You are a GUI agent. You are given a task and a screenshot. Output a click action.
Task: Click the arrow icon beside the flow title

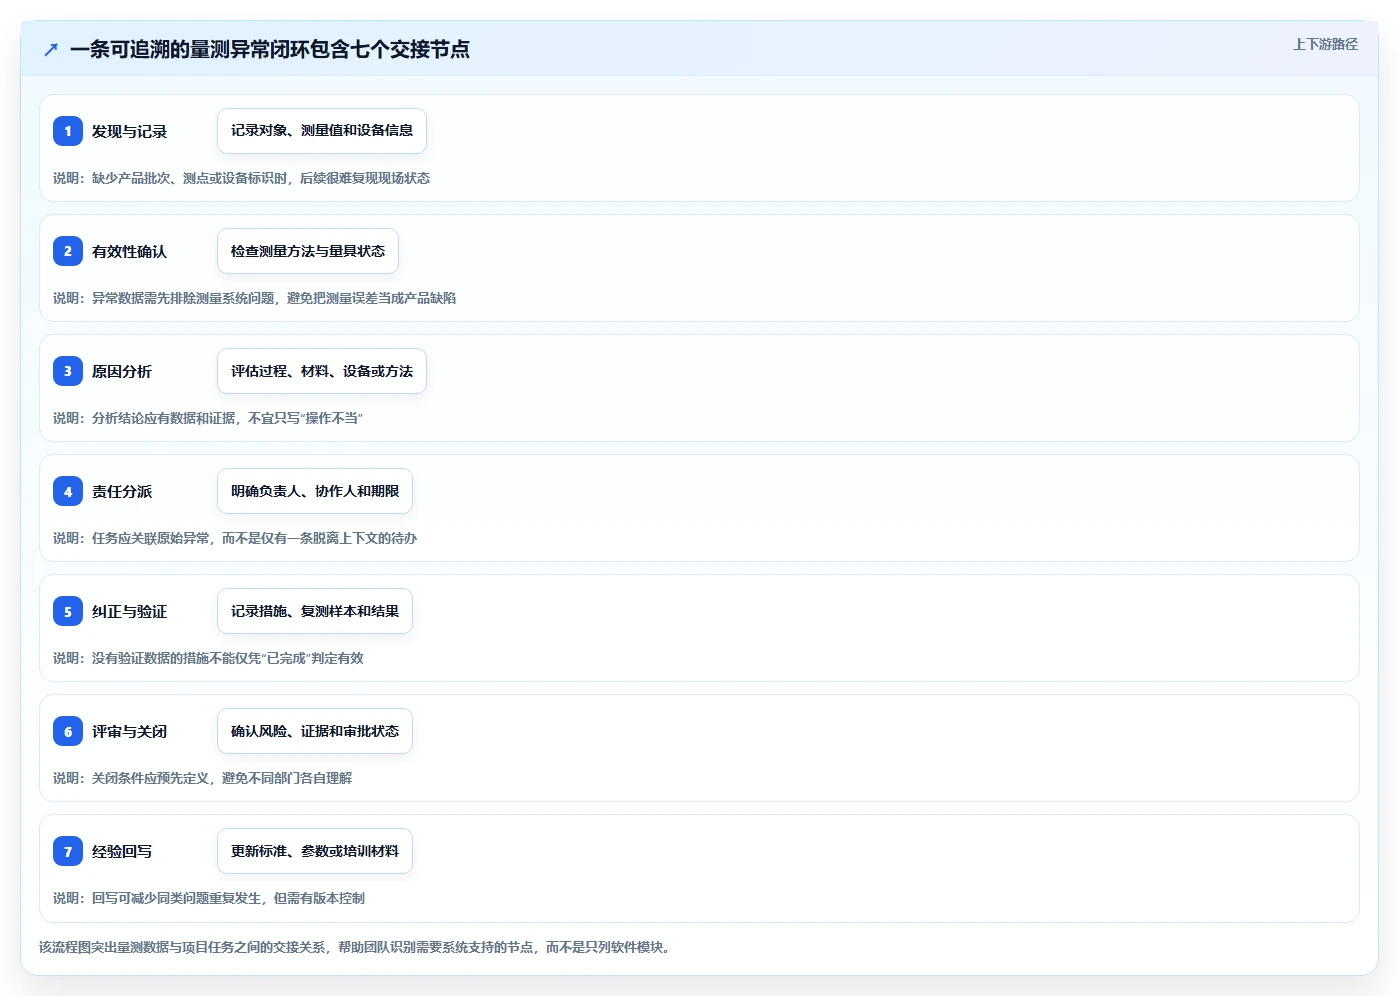tap(51, 49)
